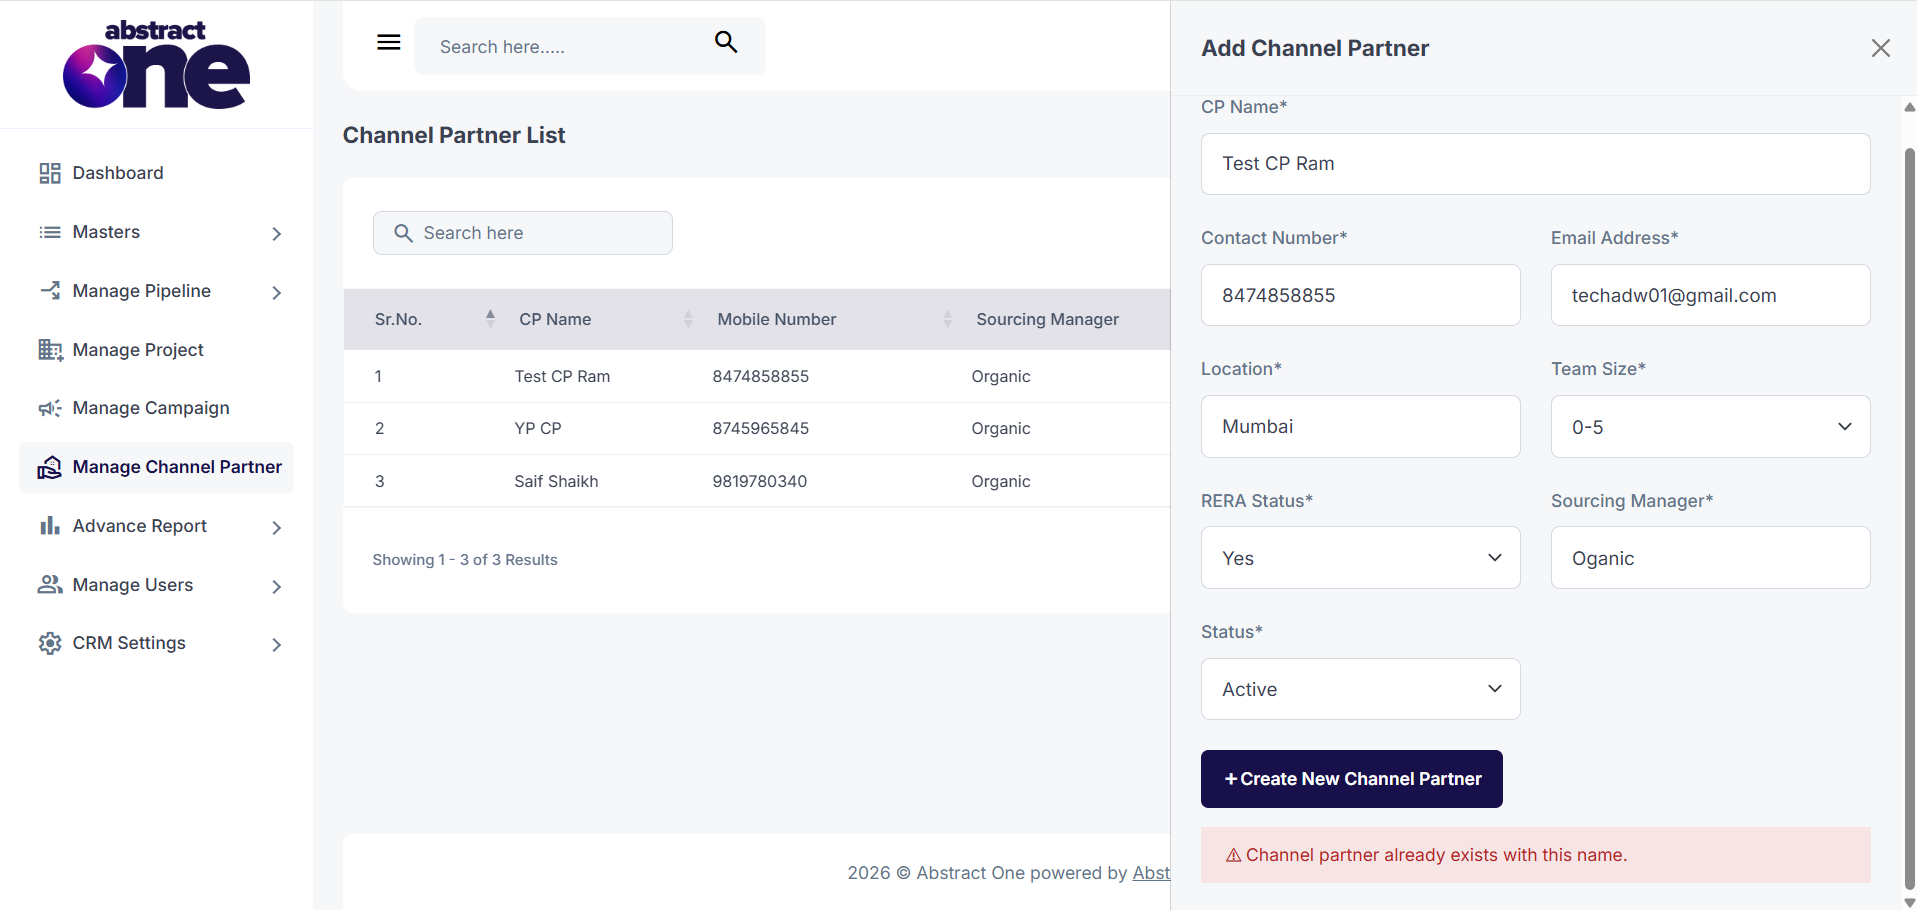This screenshot has width=1917, height=910.
Task: Click the Advance Report bar chart icon
Action: click(x=50, y=526)
